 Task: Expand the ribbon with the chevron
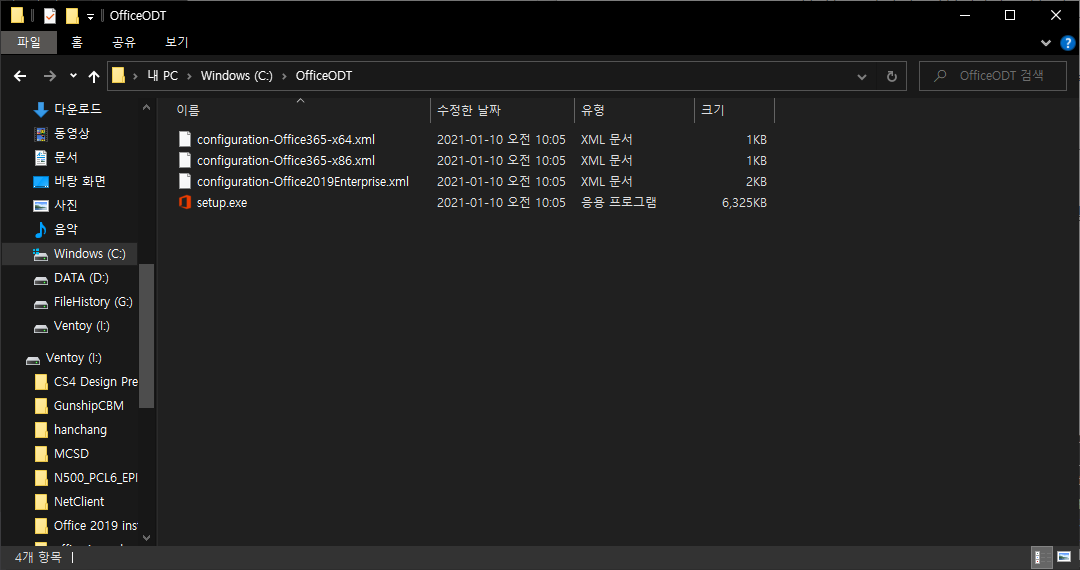pos(1046,43)
